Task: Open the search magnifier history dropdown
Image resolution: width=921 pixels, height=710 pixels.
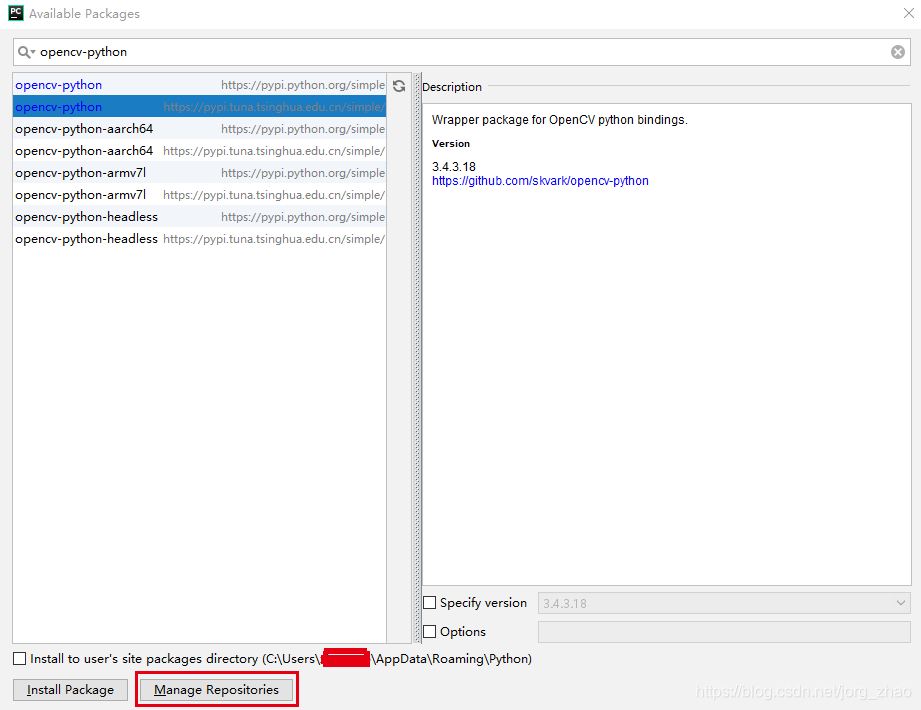Action: click(26, 52)
